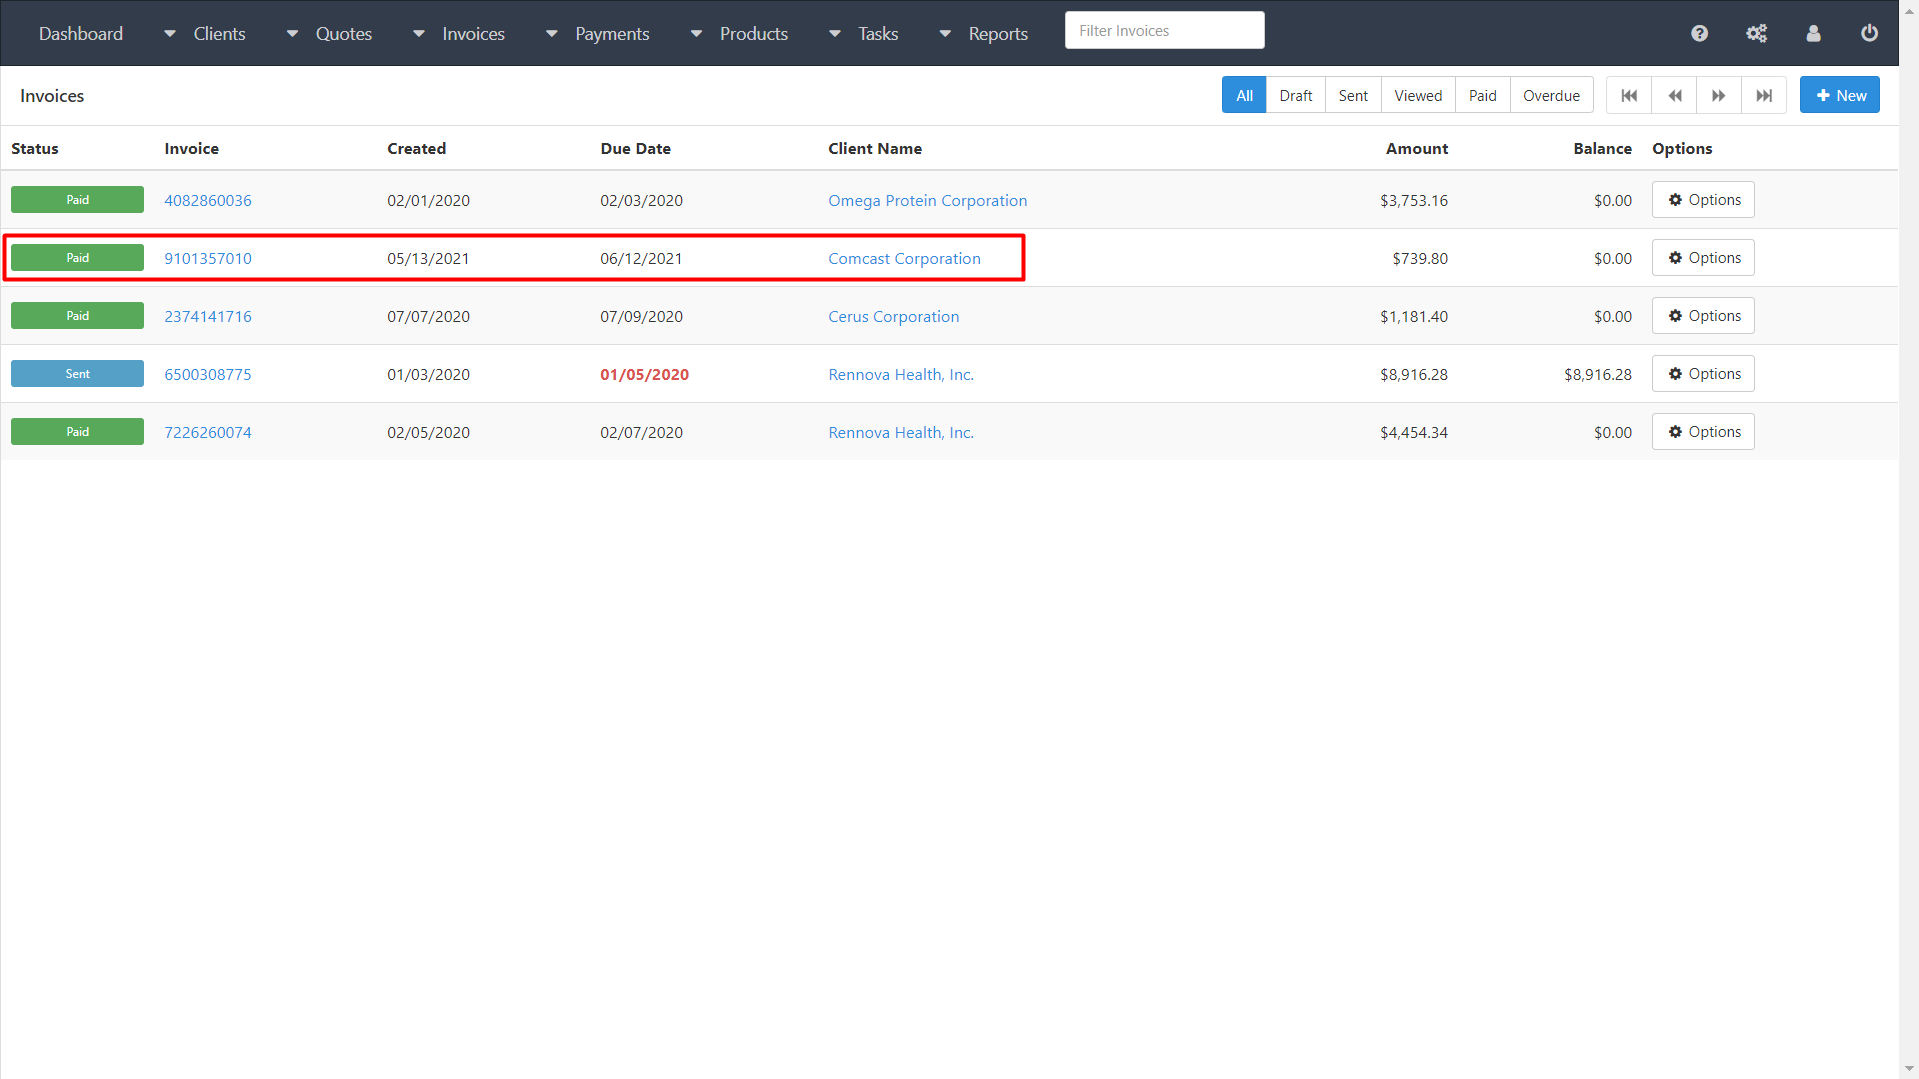The image size is (1919, 1079).
Task: Go to next page of invoices
Action: point(1718,96)
